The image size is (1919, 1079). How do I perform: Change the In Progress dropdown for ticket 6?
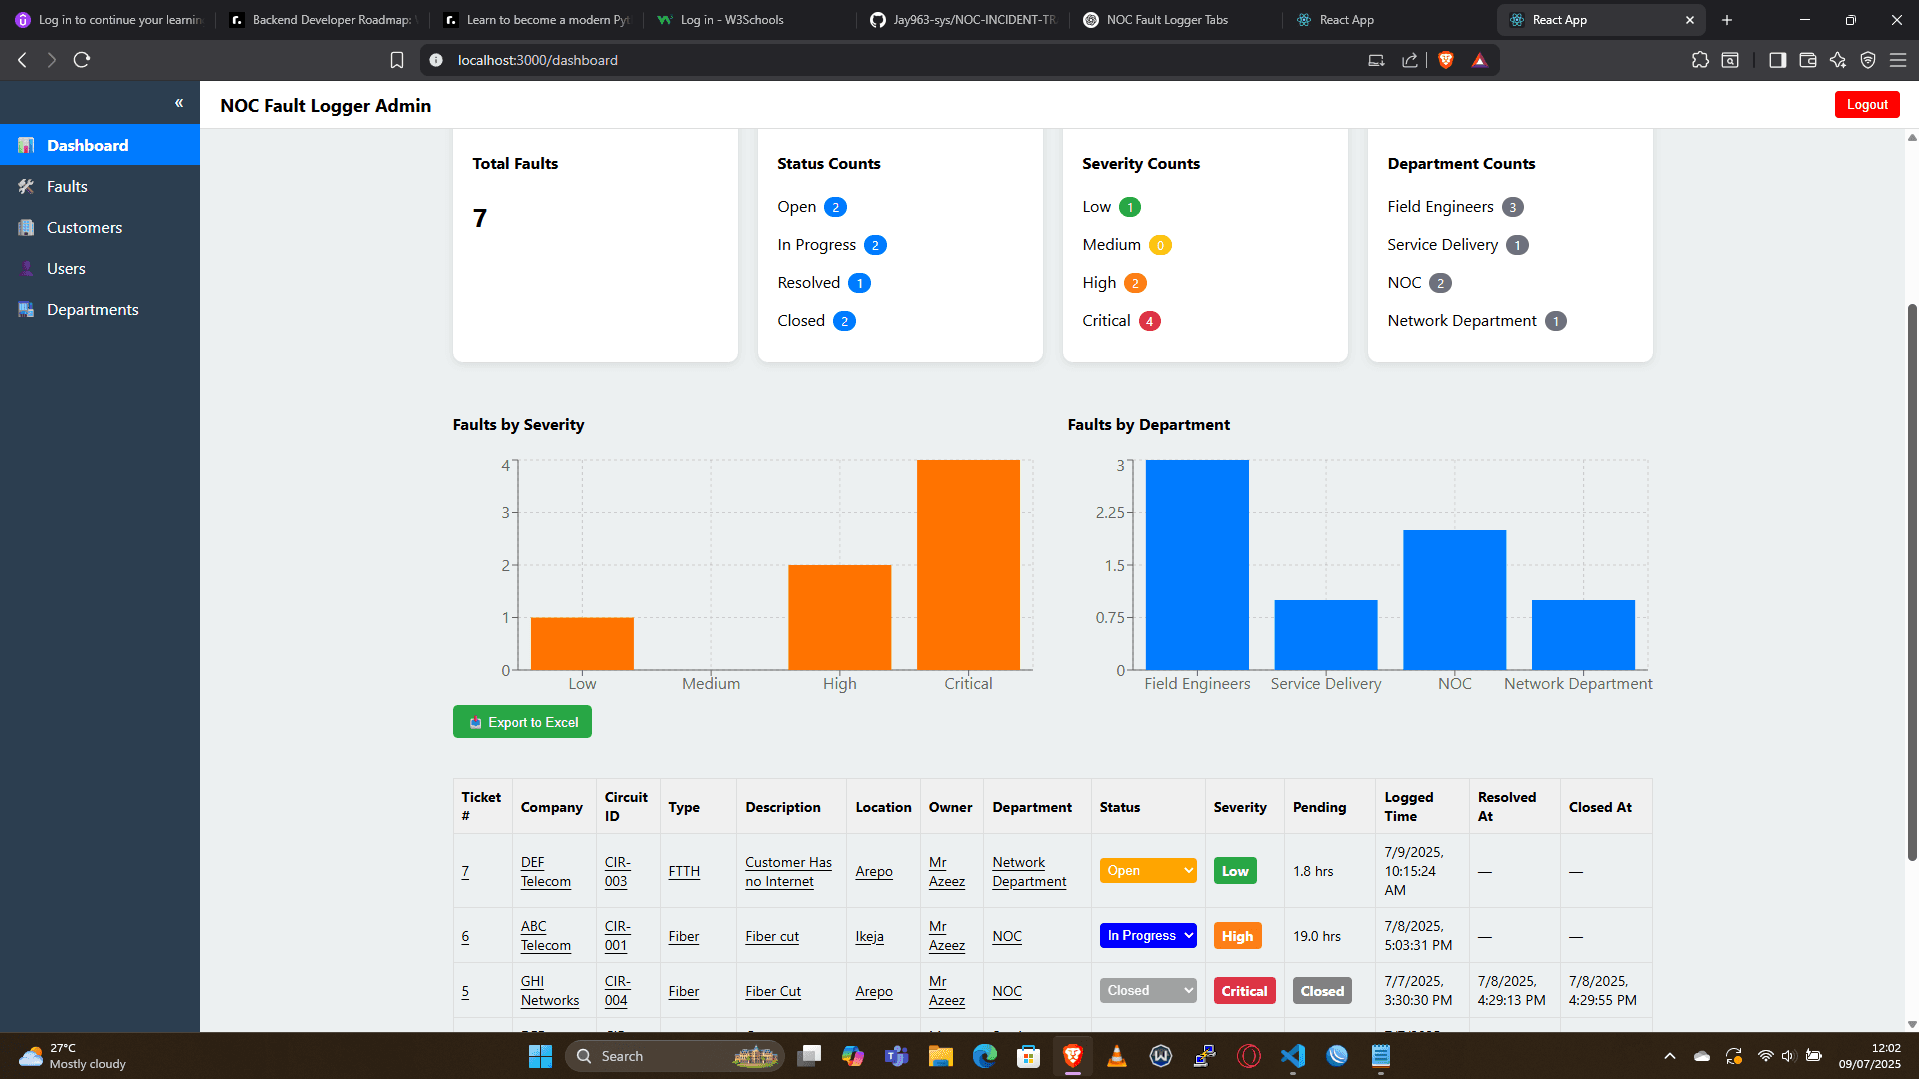pos(1146,935)
